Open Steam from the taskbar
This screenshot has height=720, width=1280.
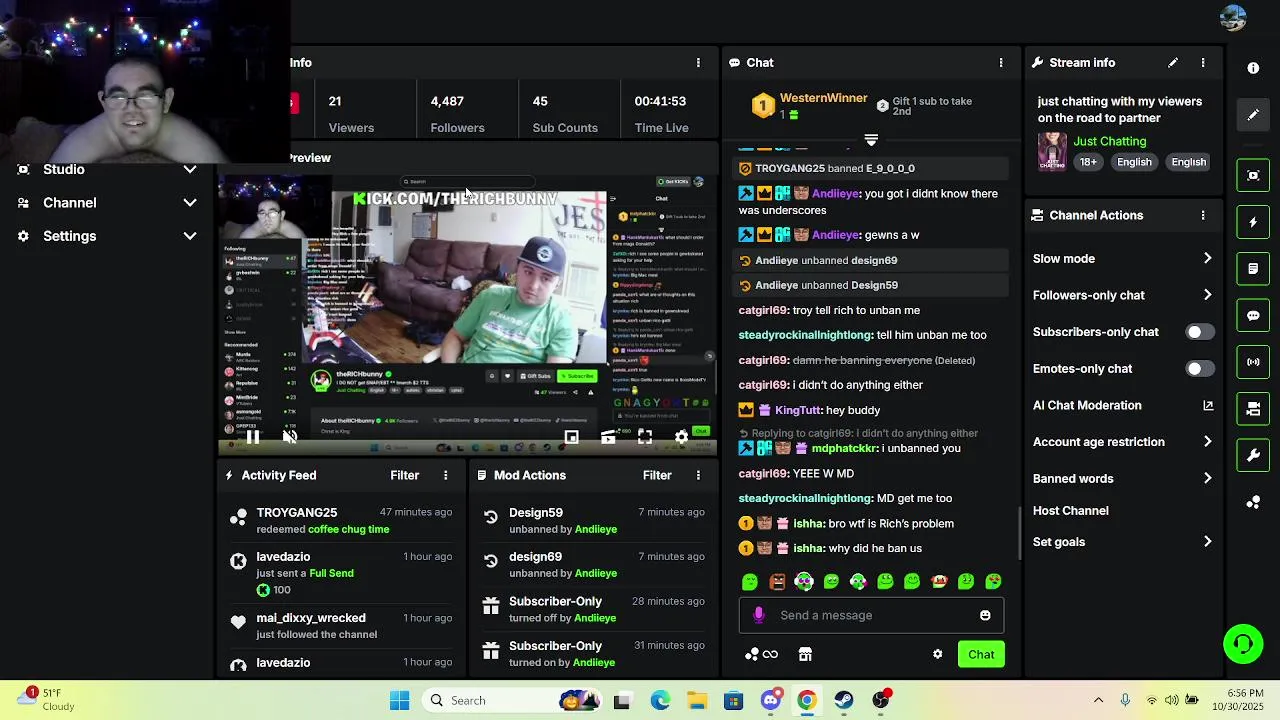(x=844, y=700)
